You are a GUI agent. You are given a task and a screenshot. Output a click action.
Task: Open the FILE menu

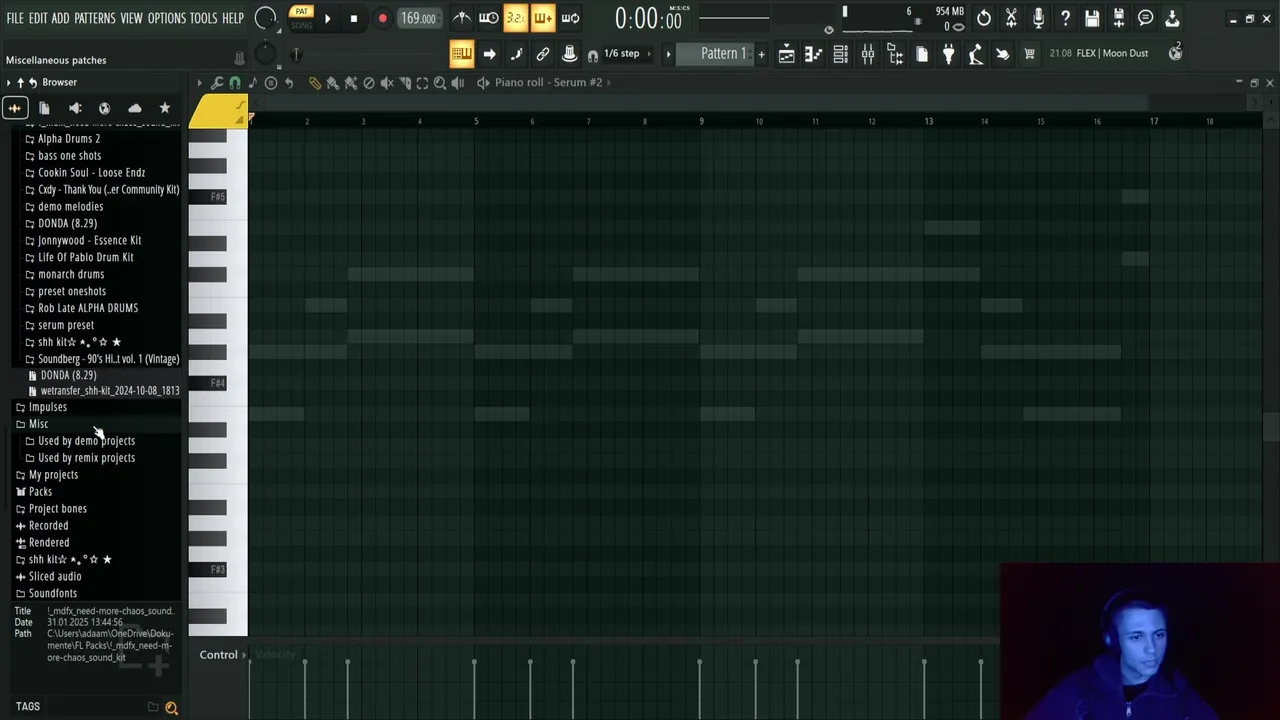pyautogui.click(x=15, y=18)
